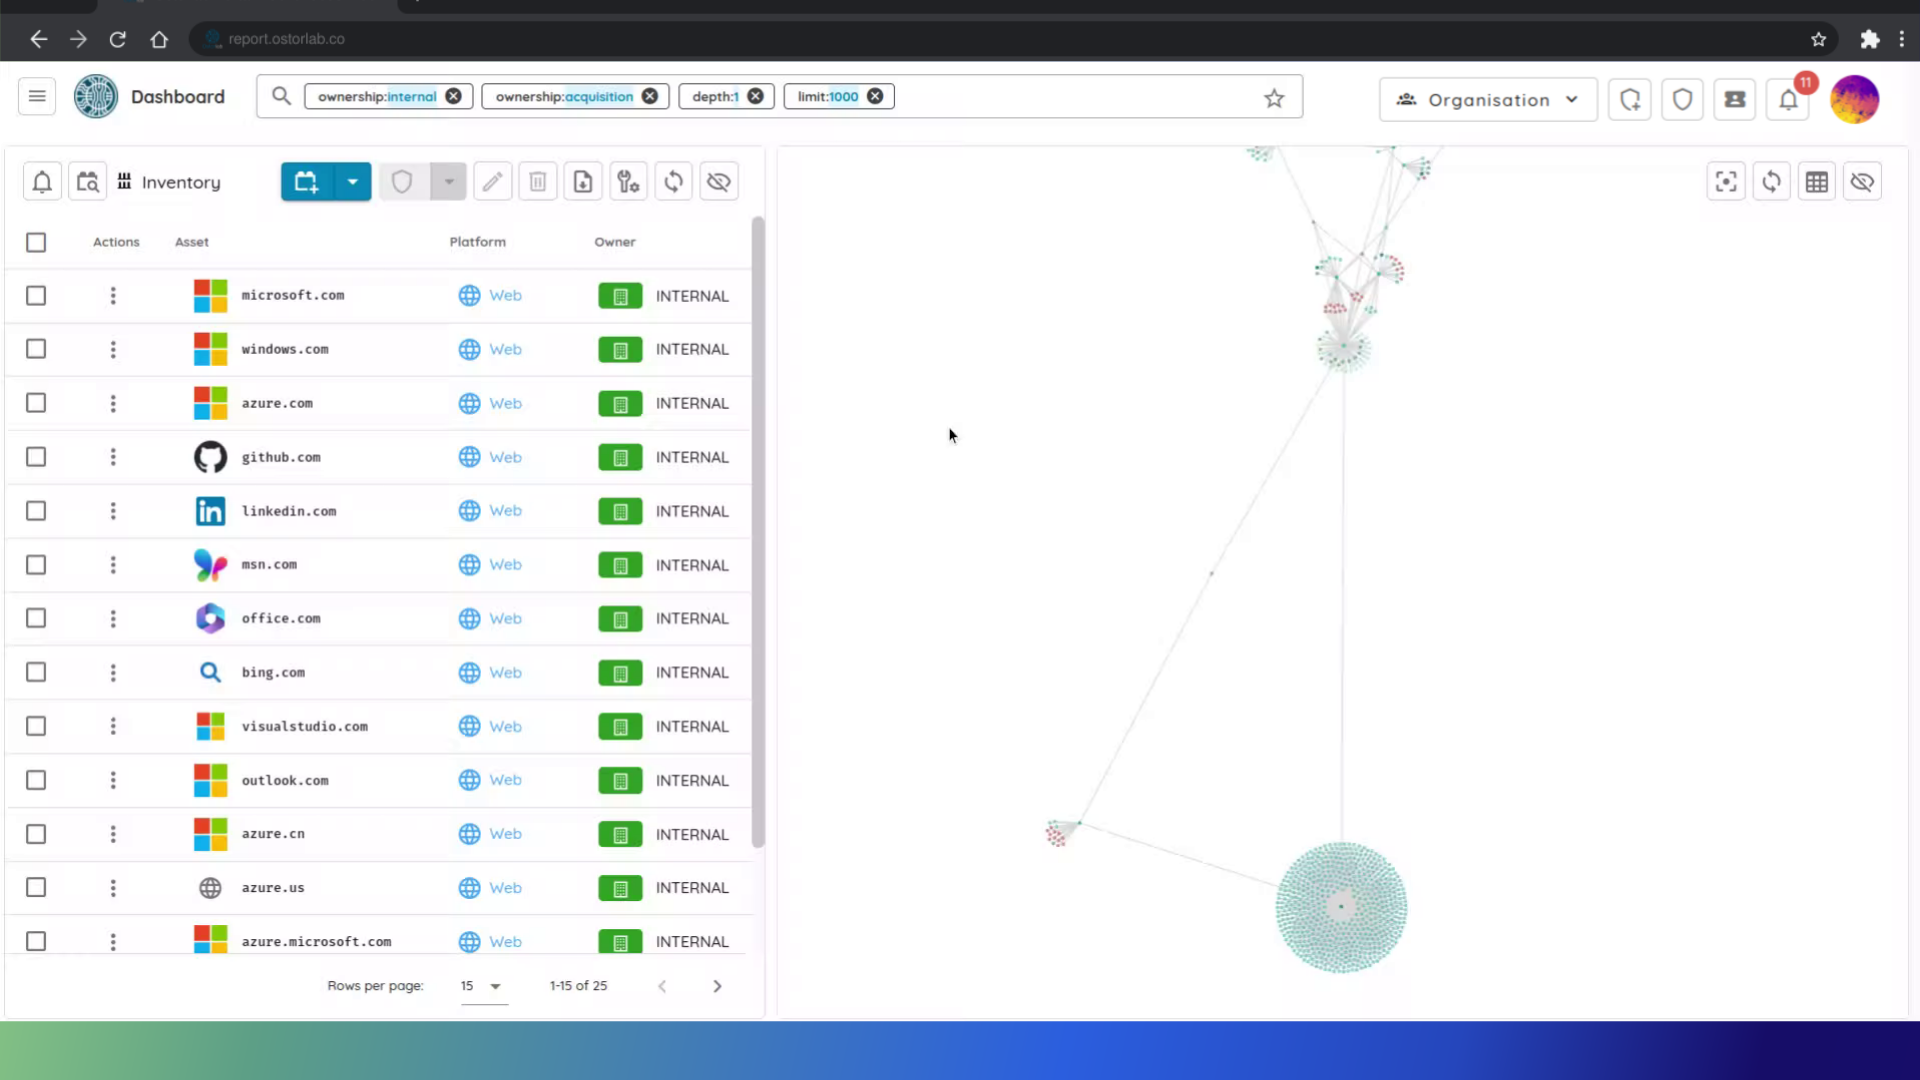Screen dimensions: 1920x1080
Task: Open the Organisation dropdown
Action: coord(1488,99)
